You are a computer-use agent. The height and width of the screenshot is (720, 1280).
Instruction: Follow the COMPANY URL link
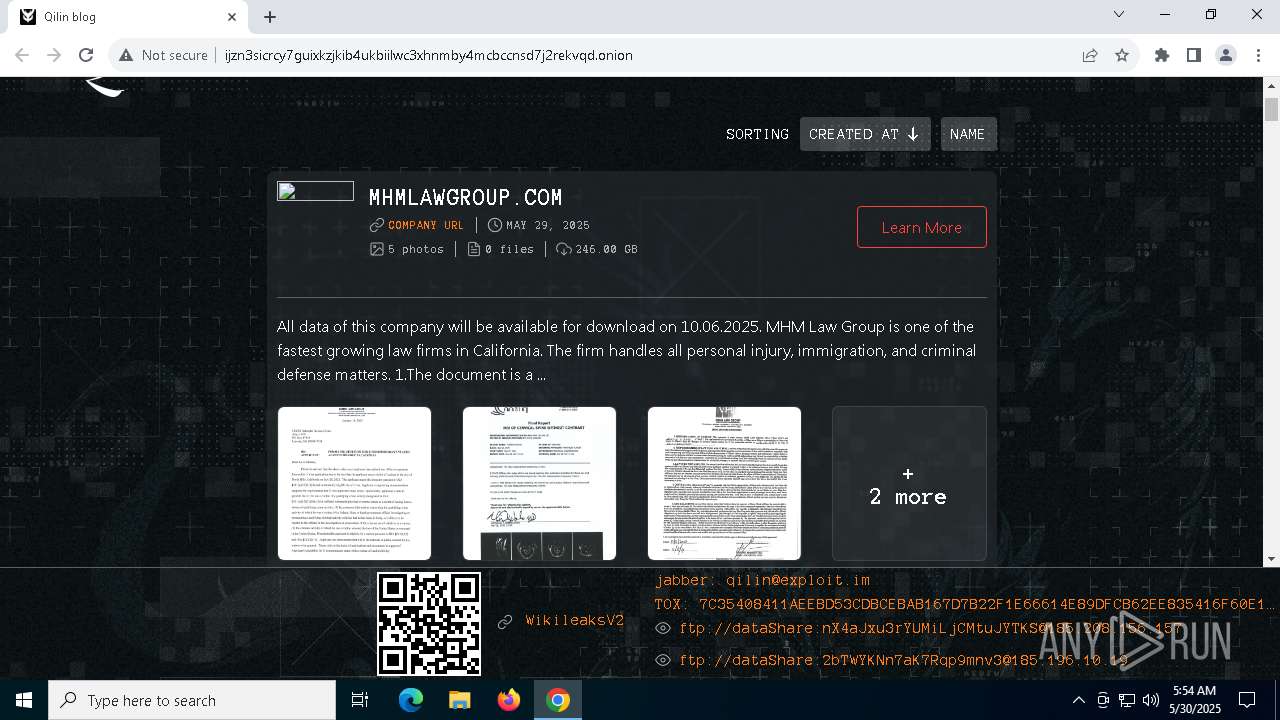point(425,225)
